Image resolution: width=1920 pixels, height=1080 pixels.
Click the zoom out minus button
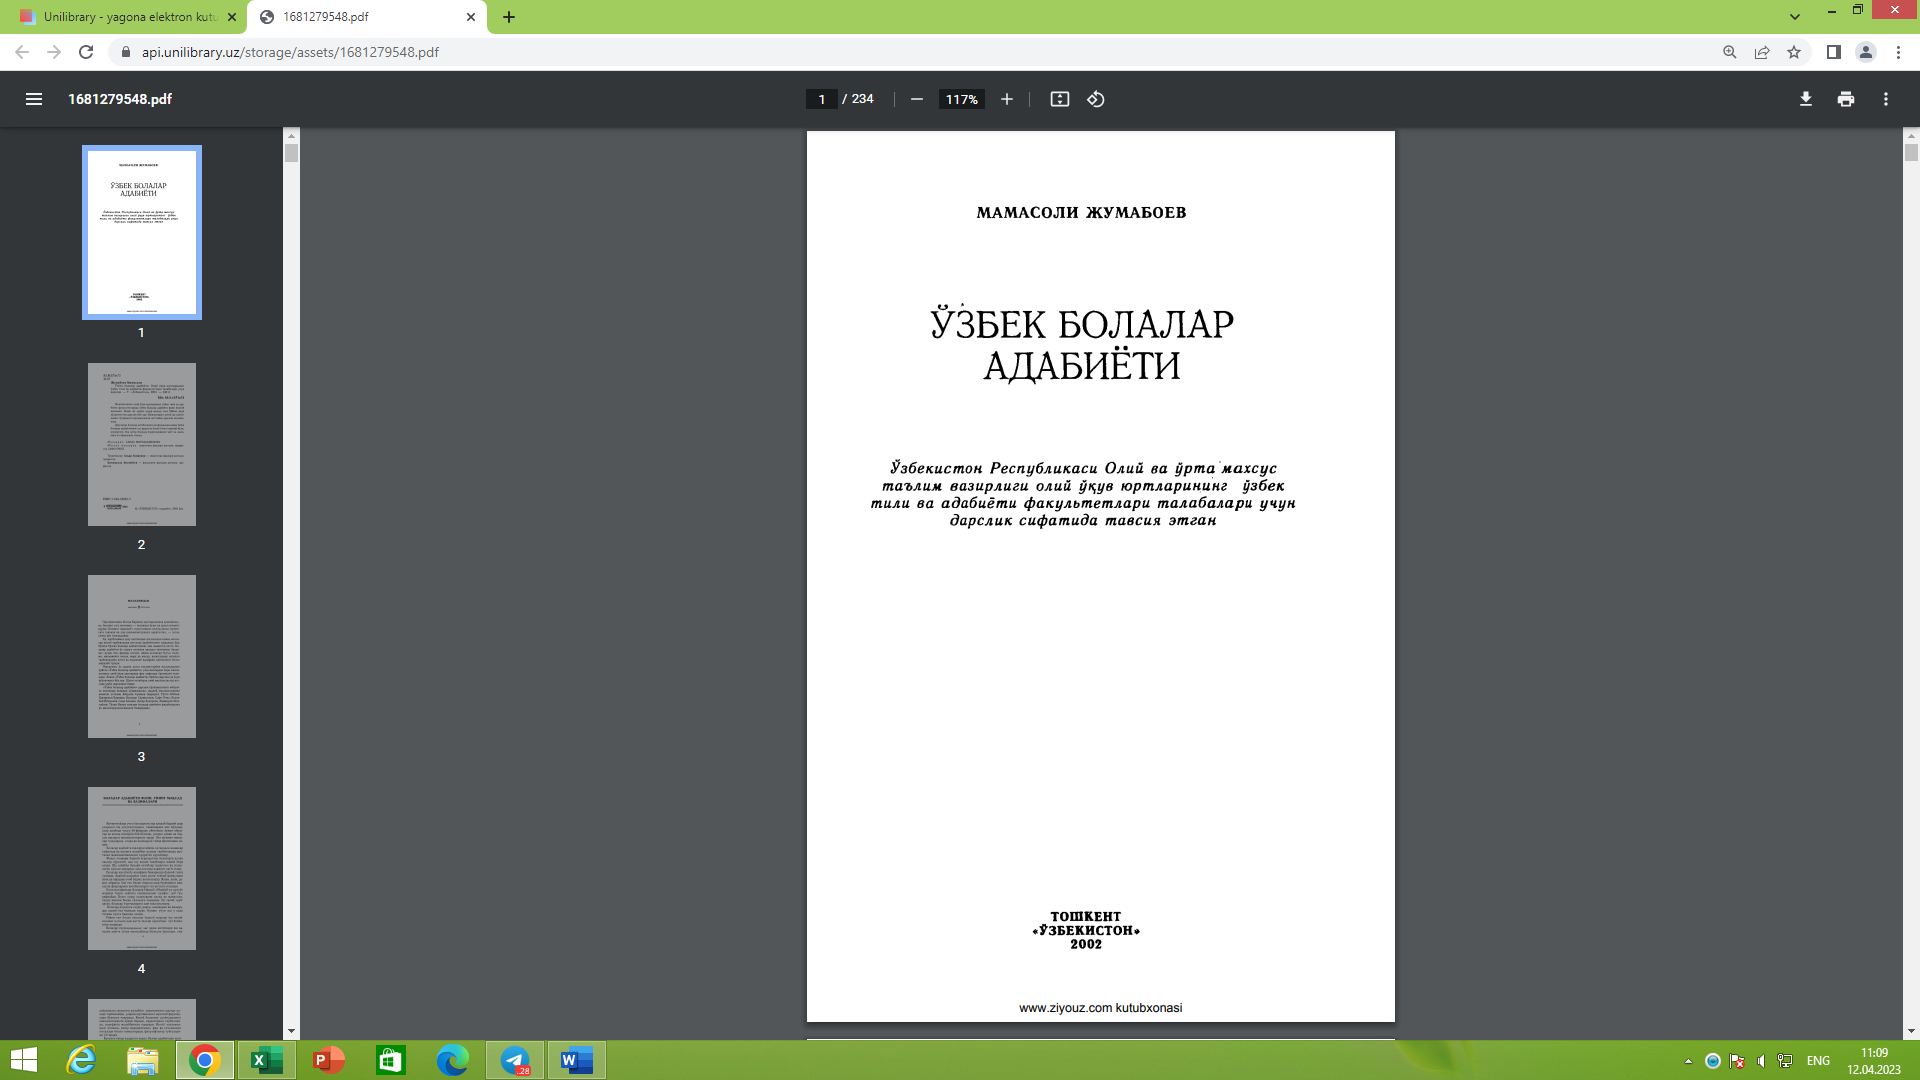click(x=916, y=99)
